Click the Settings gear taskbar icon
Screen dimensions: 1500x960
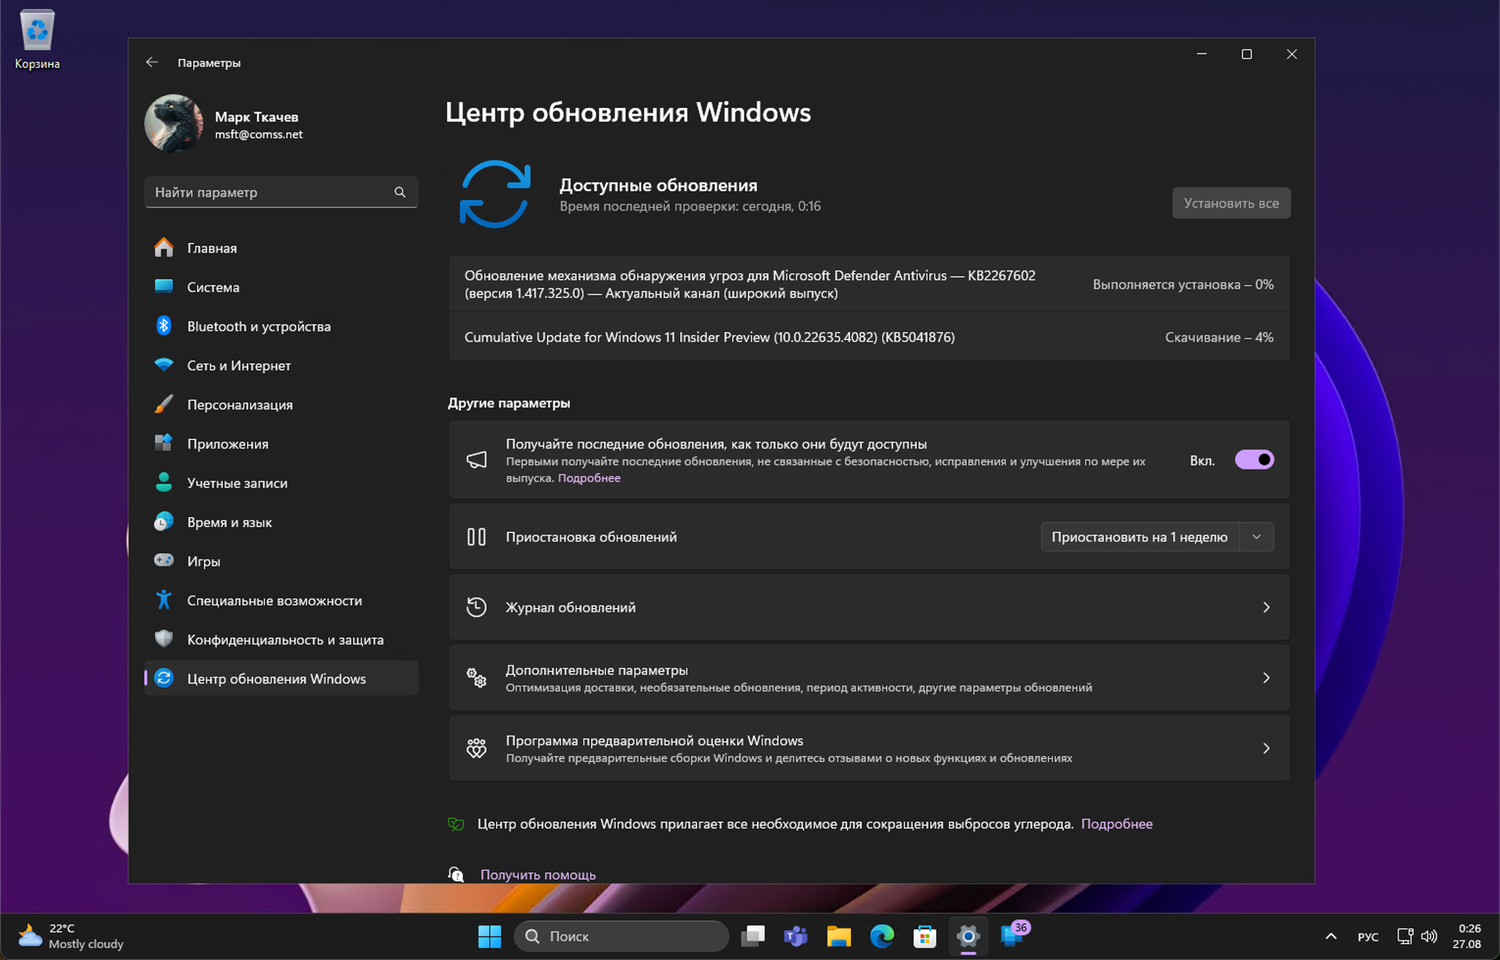coord(968,936)
